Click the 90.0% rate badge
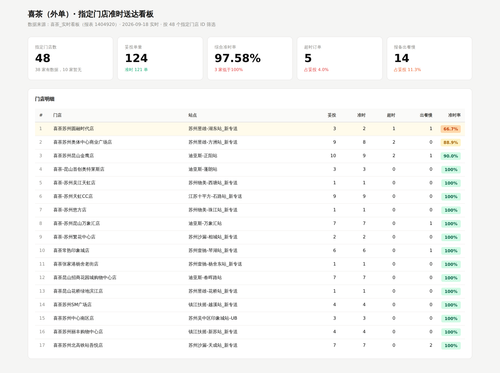 tap(451, 156)
